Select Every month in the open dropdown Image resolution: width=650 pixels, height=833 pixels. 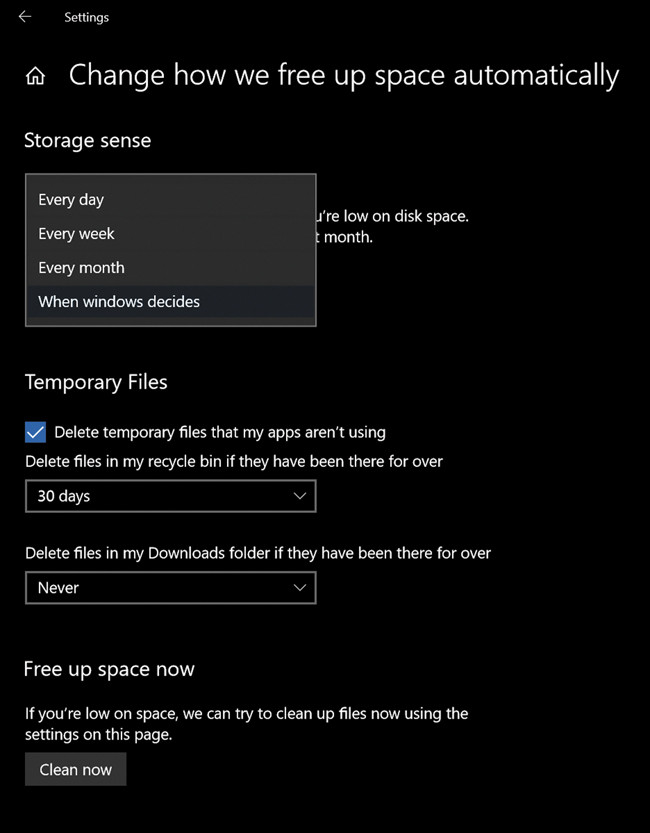81,267
